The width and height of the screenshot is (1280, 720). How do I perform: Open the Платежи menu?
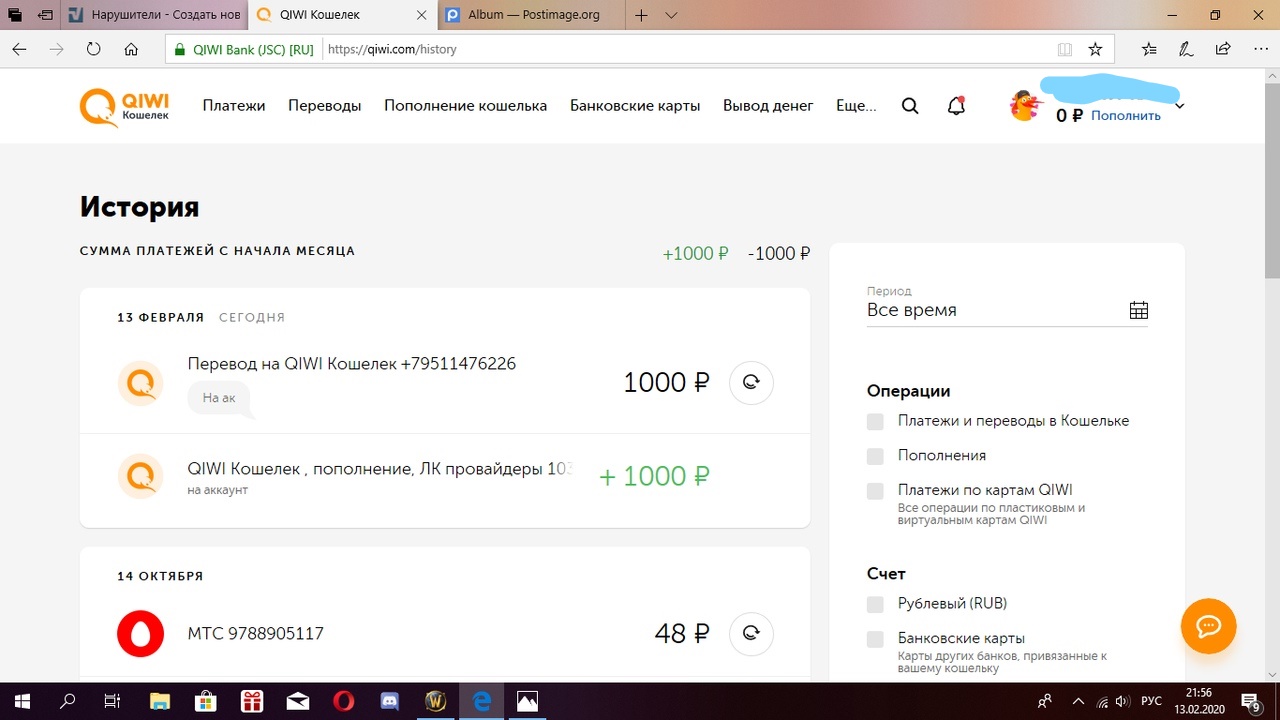pos(234,106)
